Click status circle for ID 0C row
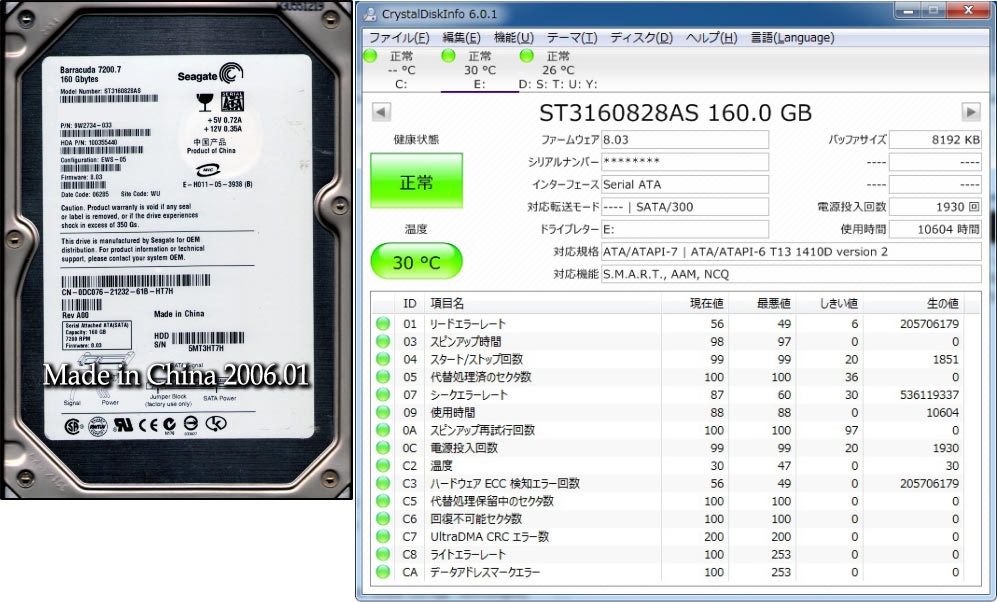 [383, 448]
